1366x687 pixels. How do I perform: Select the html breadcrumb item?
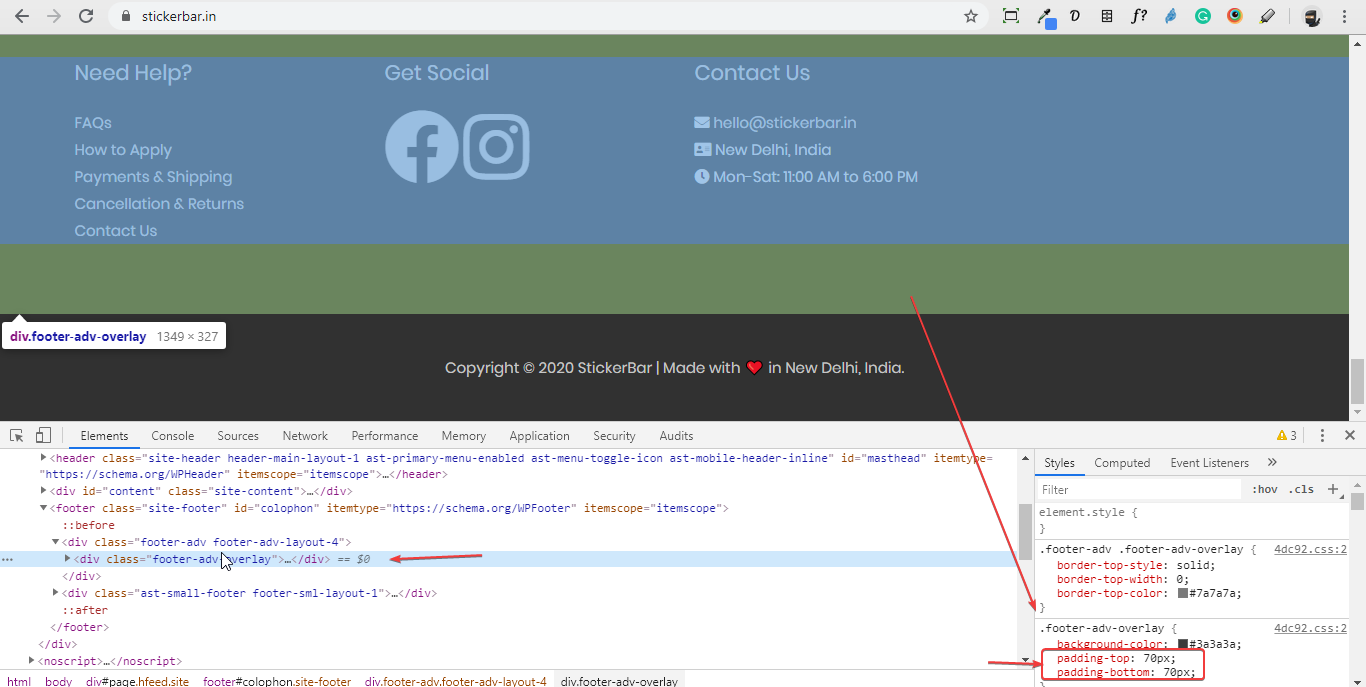pos(19,681)
